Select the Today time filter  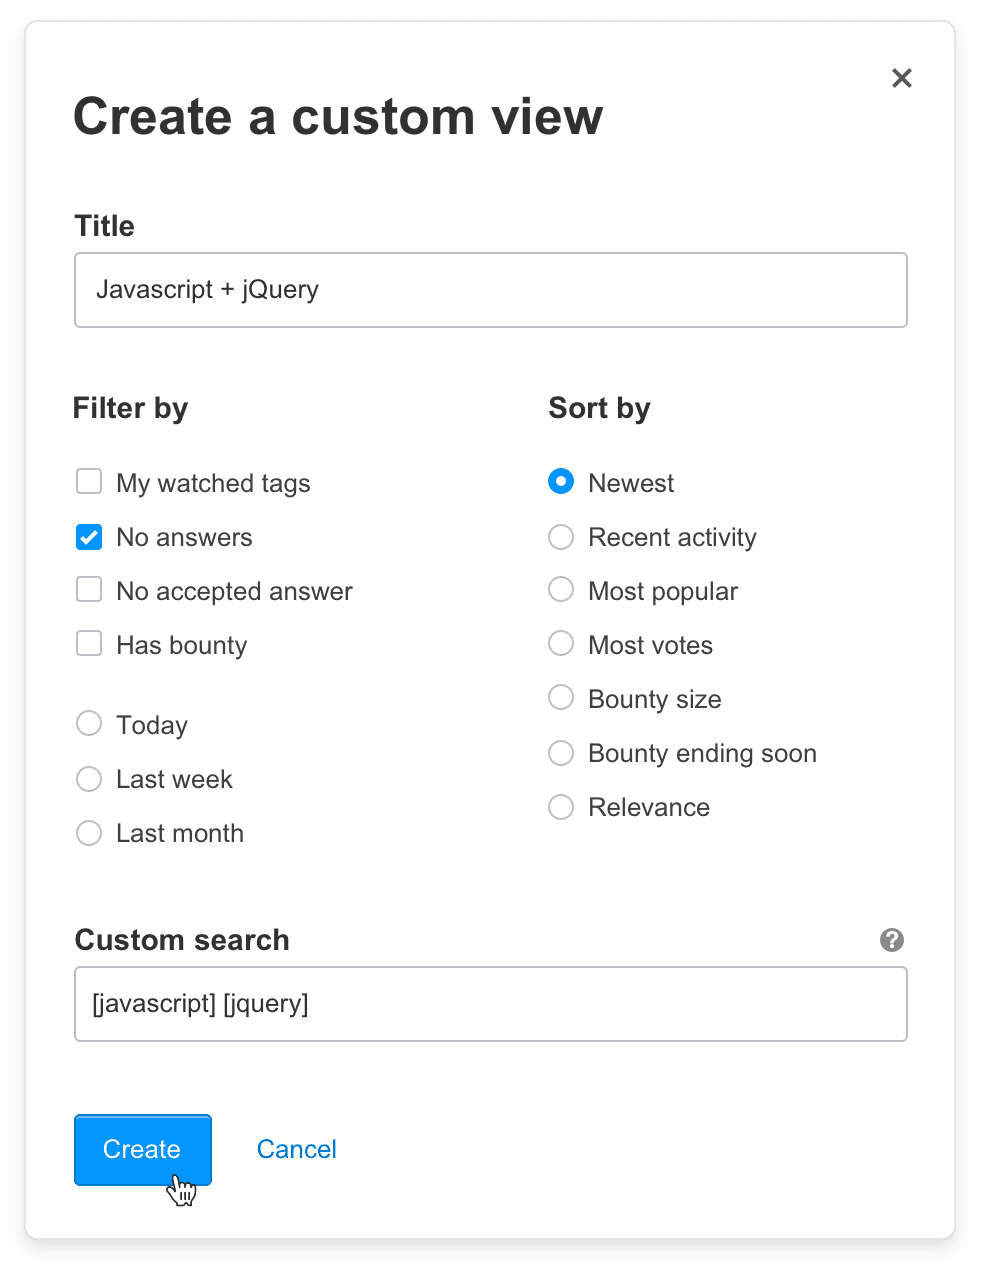pos(89,723)
